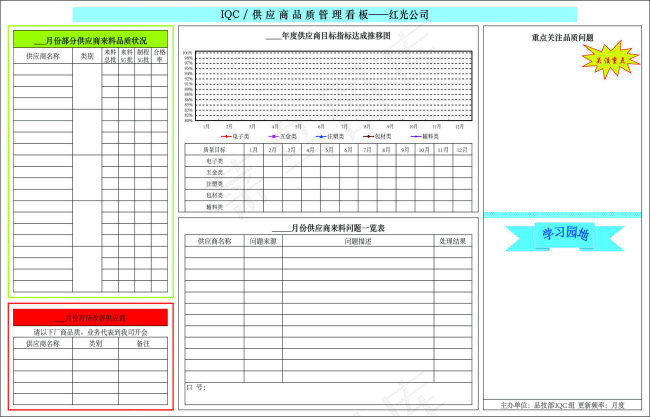Click the purple 五金类 legend marker

[x=273, y=136]
